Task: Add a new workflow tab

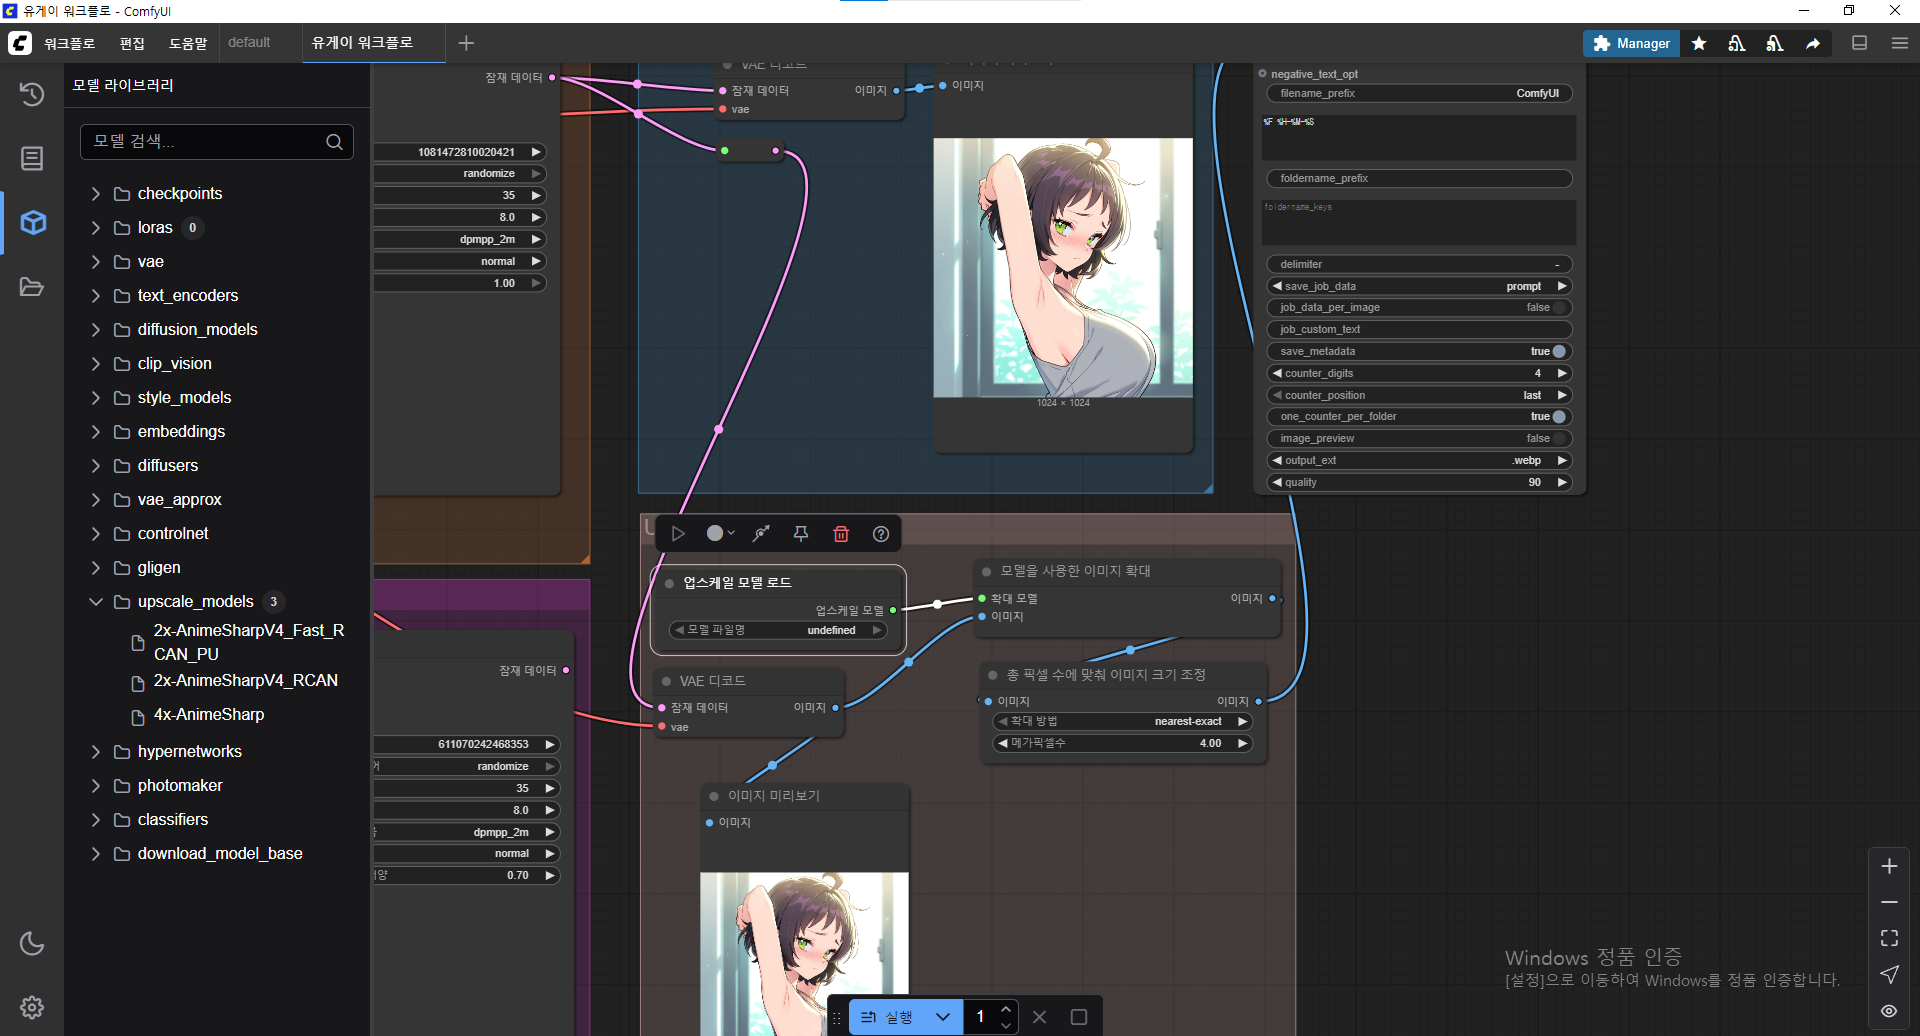Action: [466, 43]
